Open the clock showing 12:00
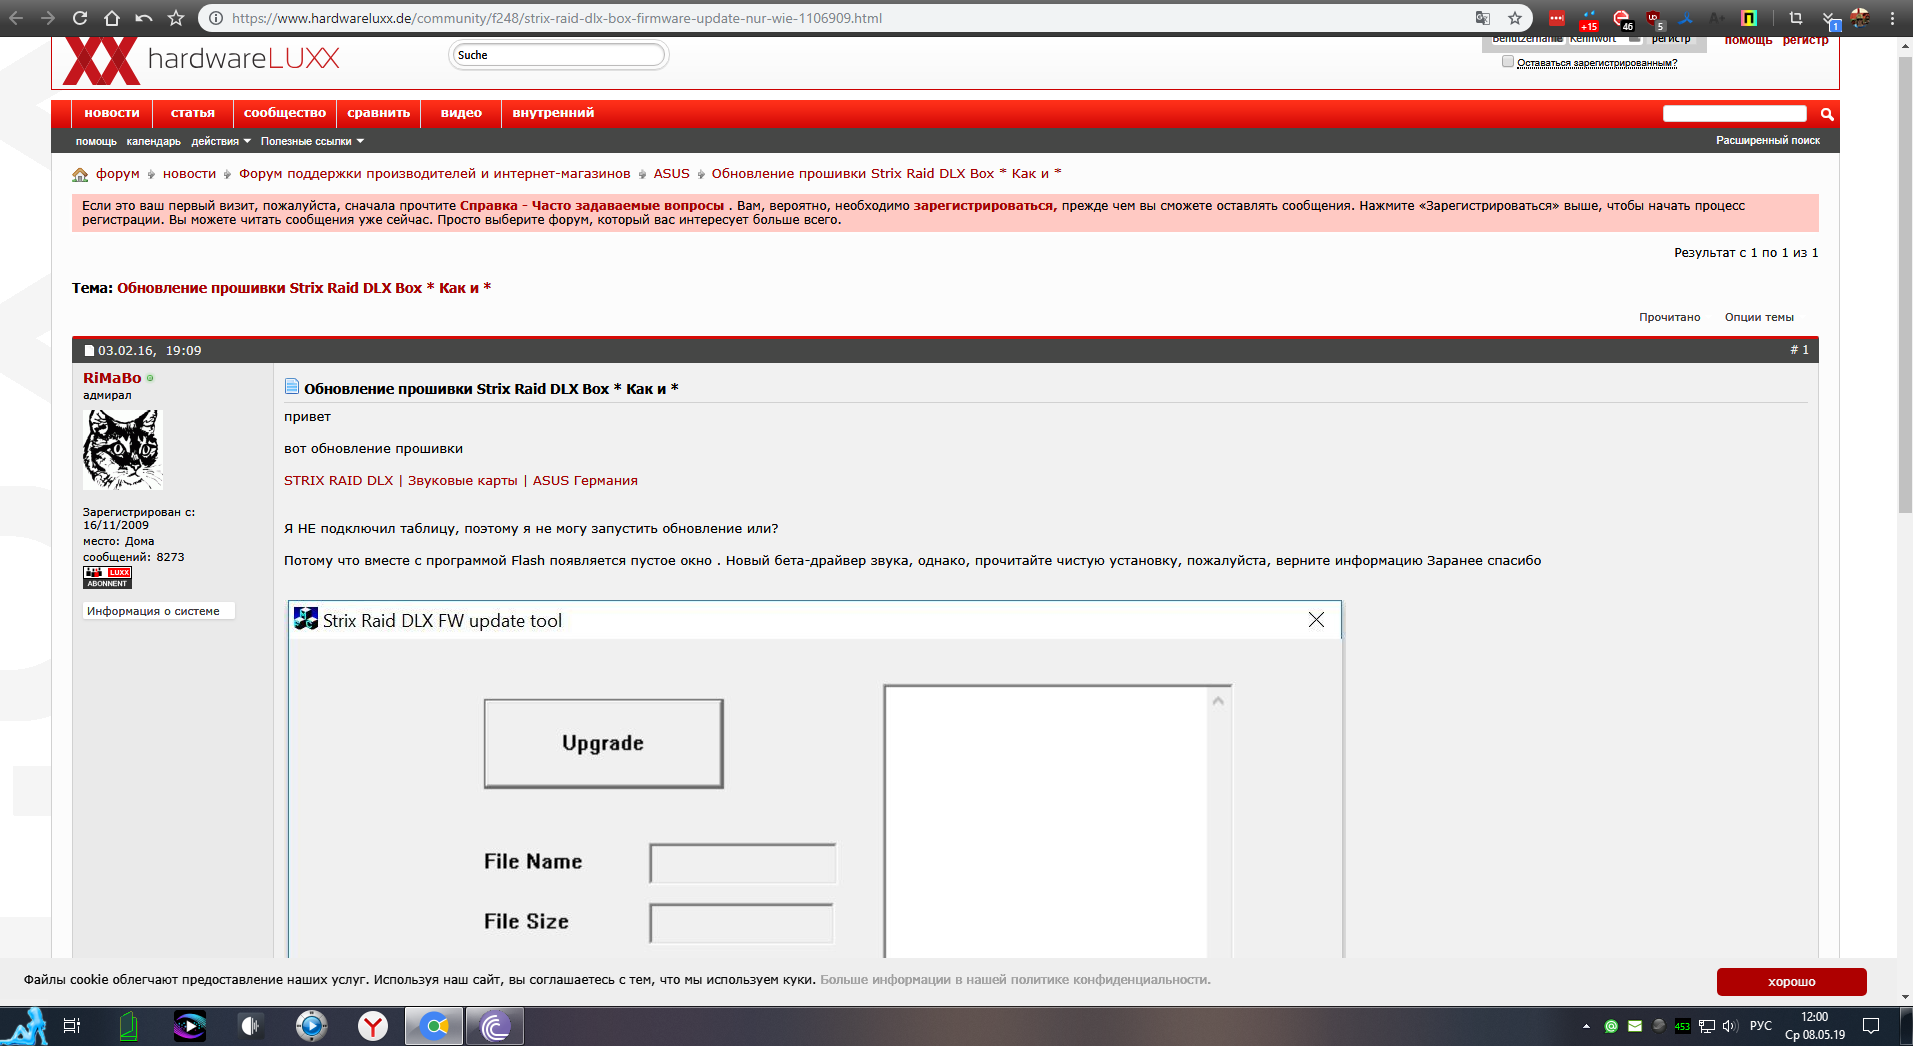Image resolution: width=1913 pixels, height=1046 pixels. point(1815,1026)
